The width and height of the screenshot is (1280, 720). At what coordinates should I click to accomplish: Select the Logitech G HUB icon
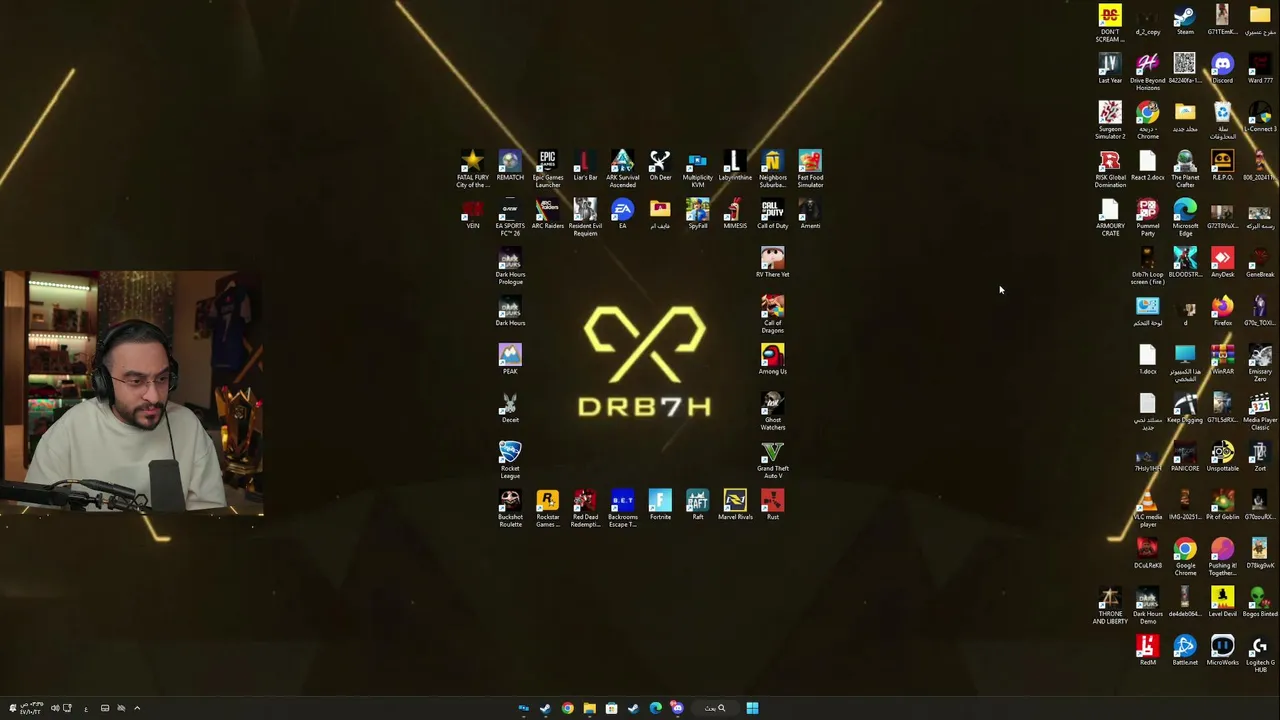[1260, 654]
